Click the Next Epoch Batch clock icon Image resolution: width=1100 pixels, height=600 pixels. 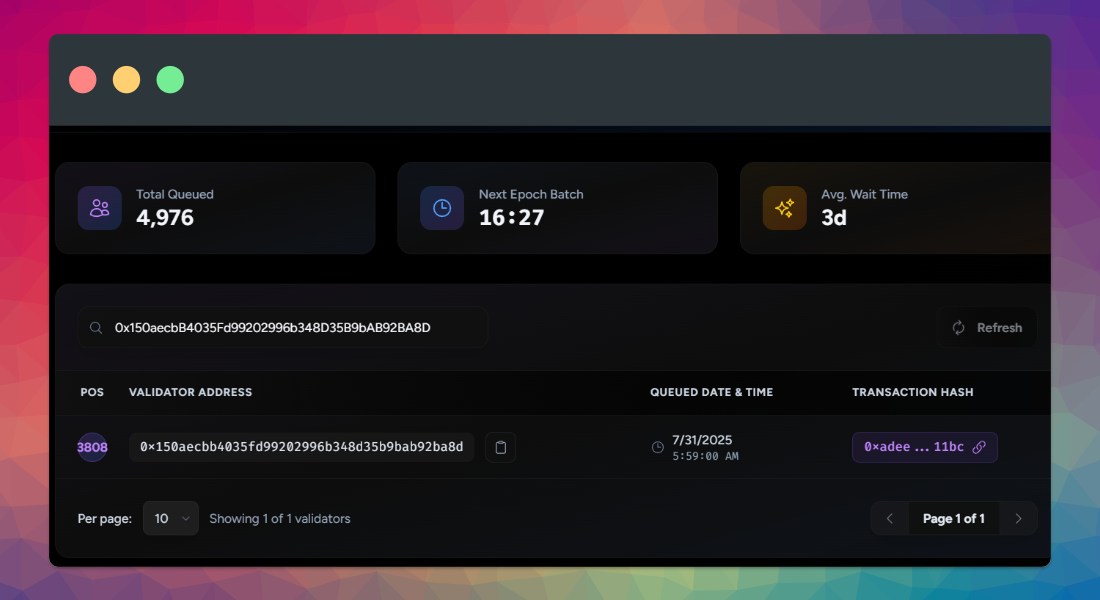point(442,208)
